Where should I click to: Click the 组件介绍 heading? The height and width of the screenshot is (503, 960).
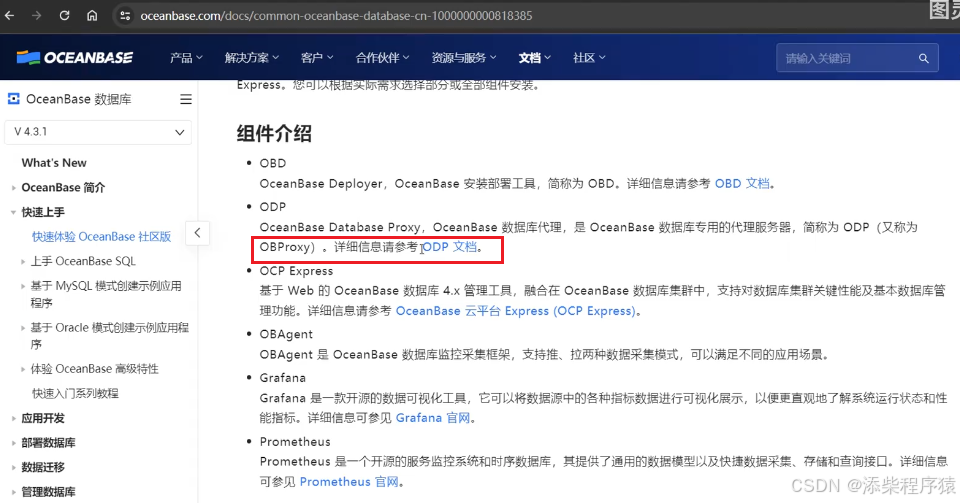pyautogui.click(x=274, y=133)
